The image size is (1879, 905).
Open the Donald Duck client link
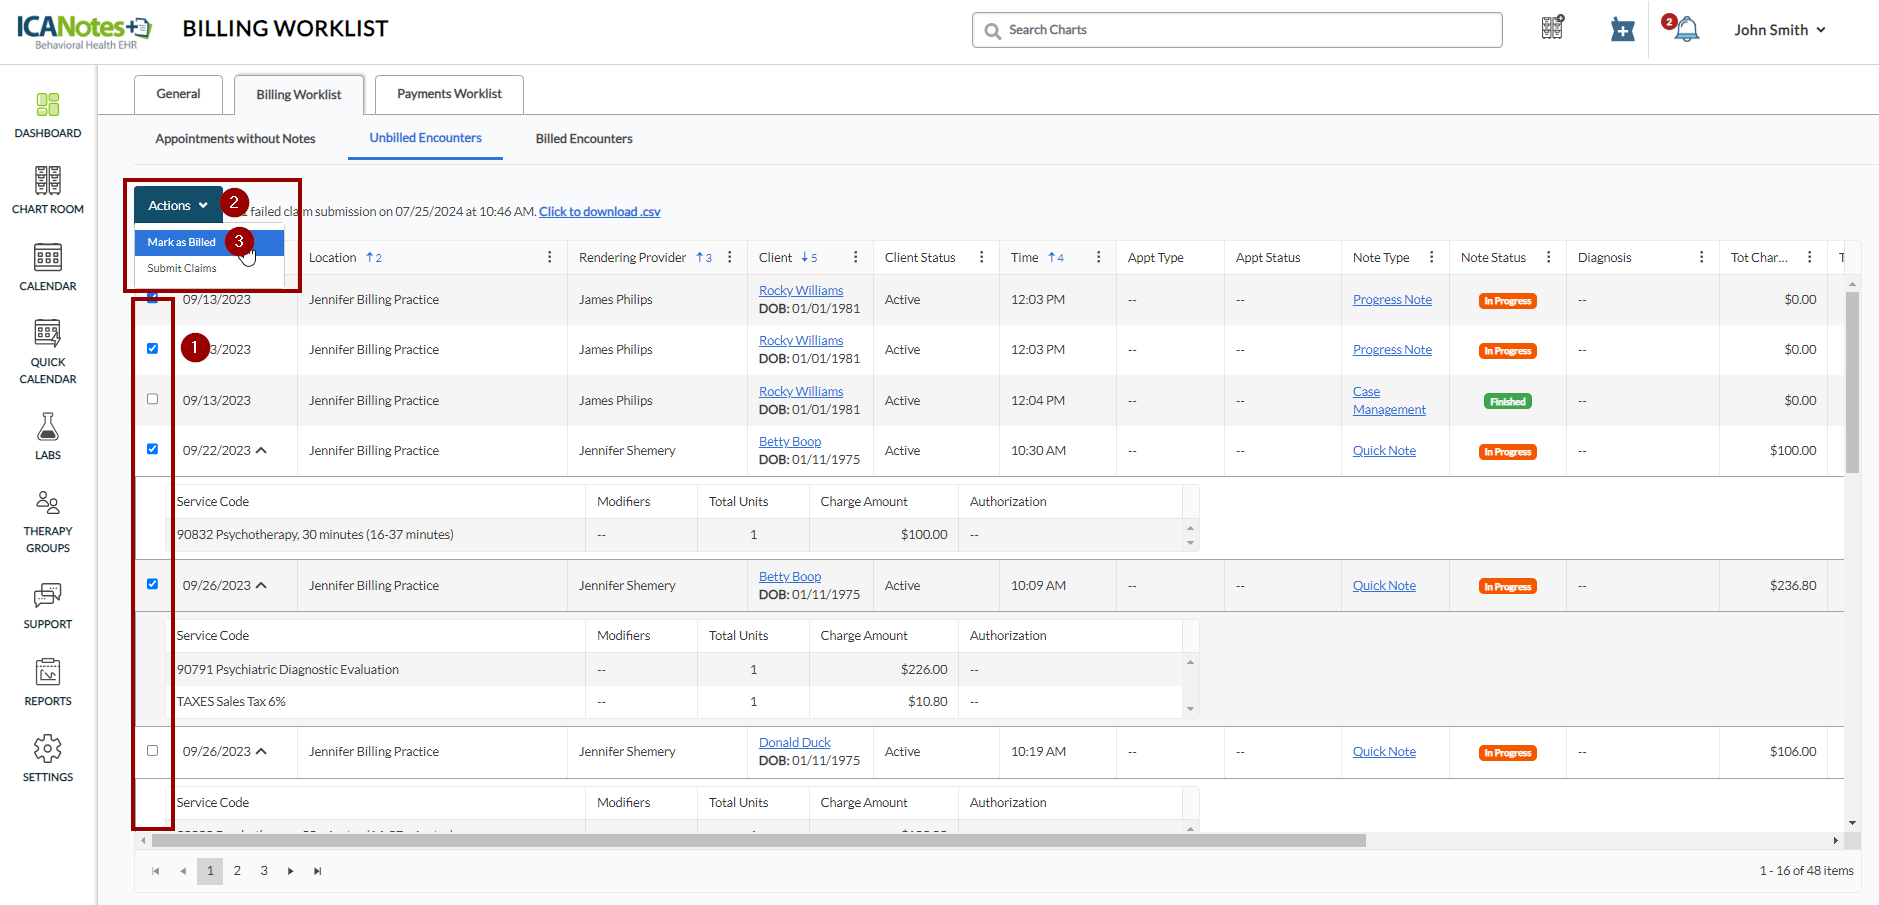(x=794, y=743)
